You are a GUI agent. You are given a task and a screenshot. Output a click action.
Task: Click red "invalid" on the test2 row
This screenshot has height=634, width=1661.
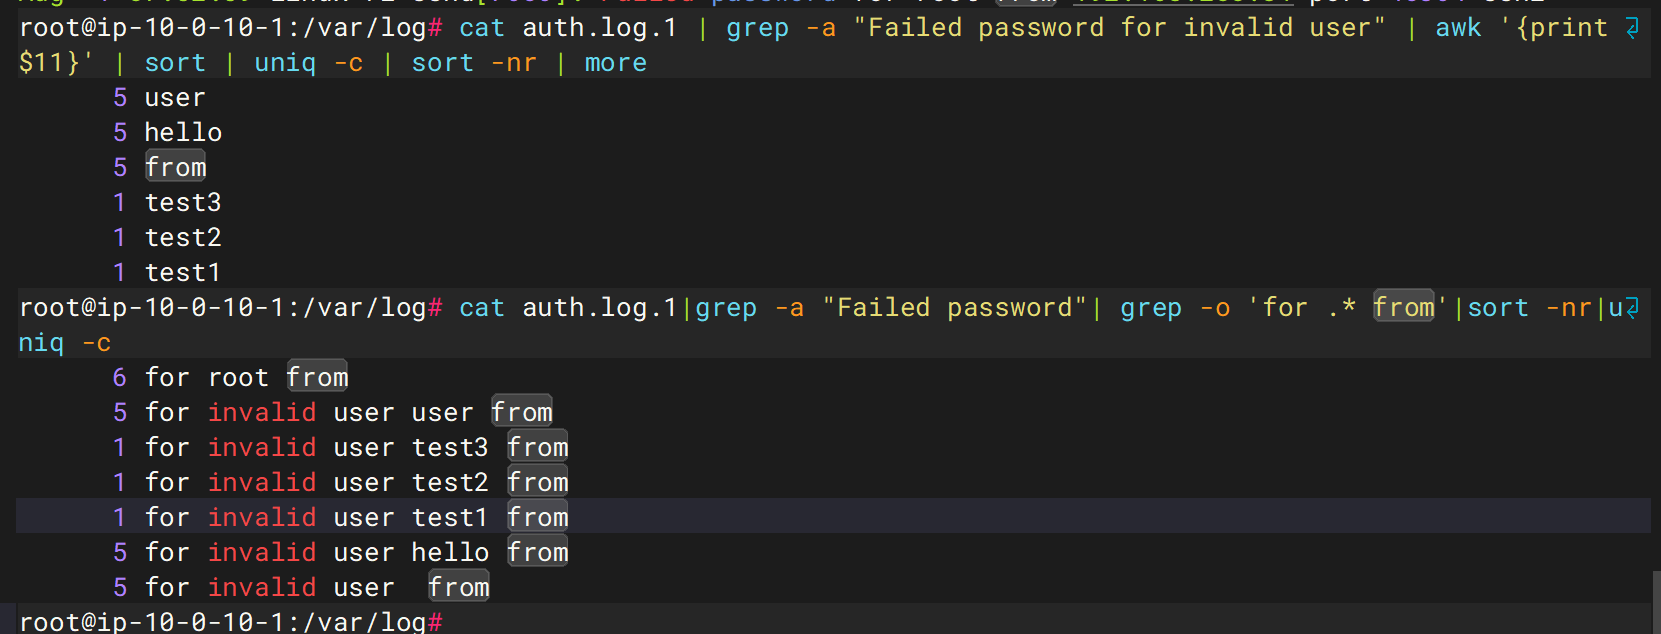coord(262,482)
